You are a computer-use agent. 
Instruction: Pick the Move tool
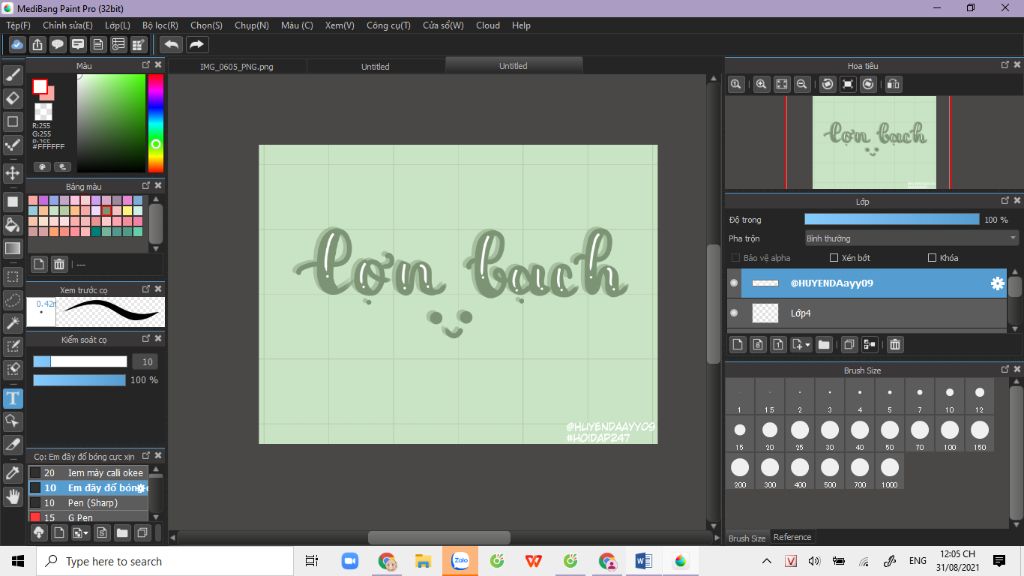pos(12,173)
